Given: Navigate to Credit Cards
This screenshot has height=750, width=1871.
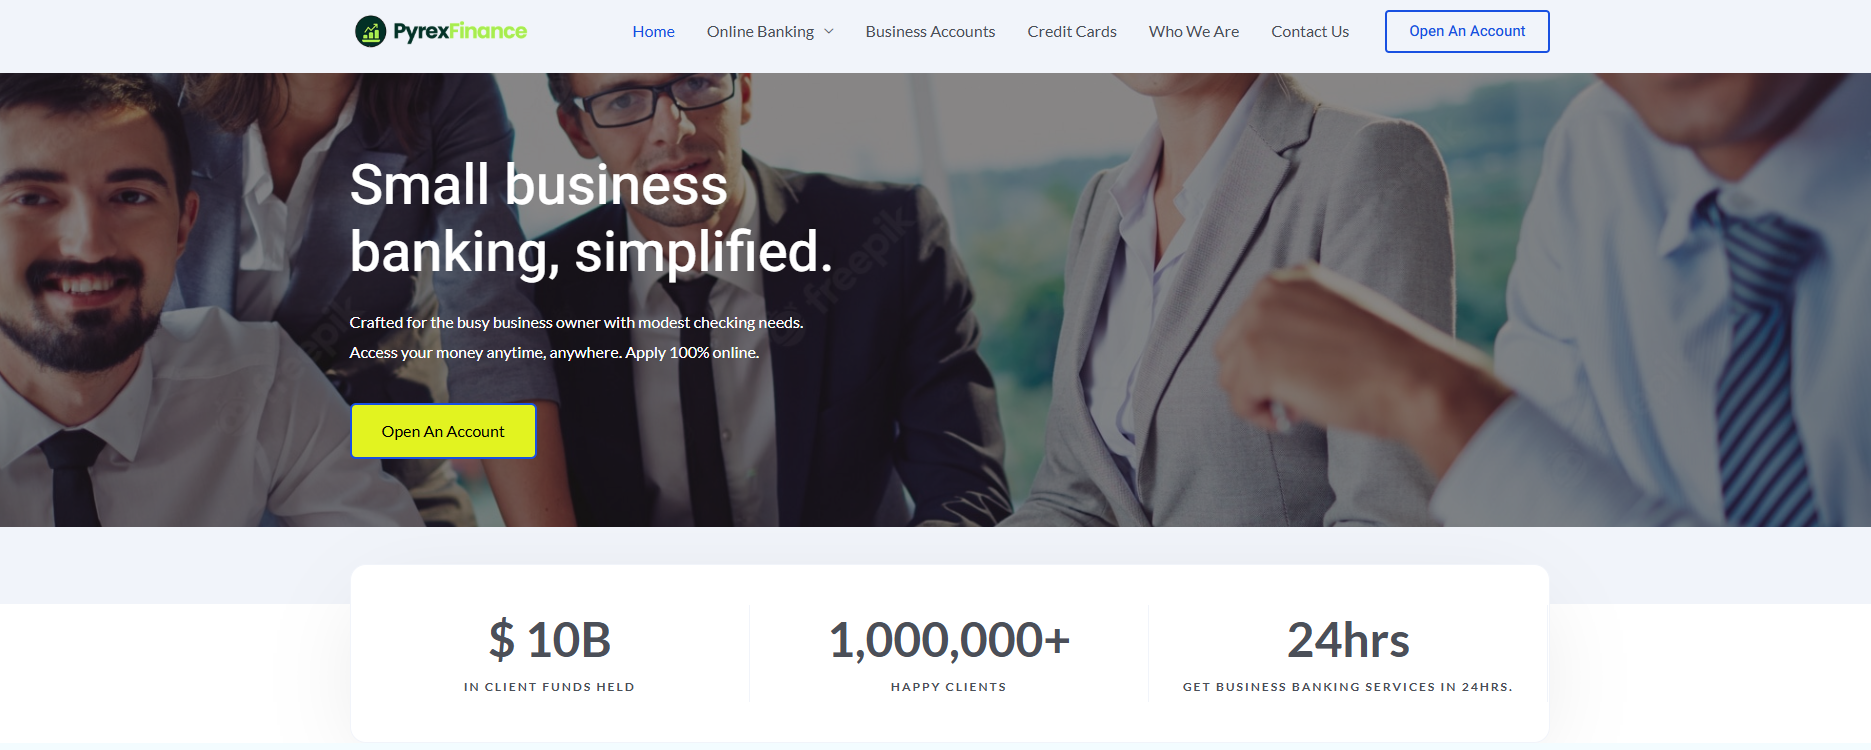Looking at the screenshot, I should point(1072,32).
